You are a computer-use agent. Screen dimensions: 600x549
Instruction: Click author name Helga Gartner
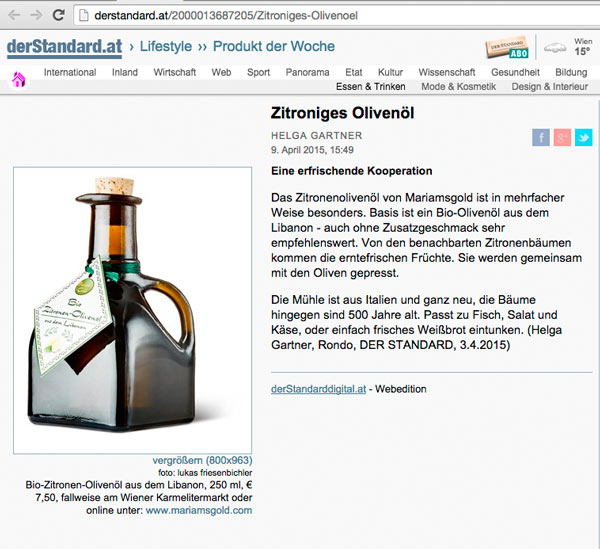[x=316, y=135]
